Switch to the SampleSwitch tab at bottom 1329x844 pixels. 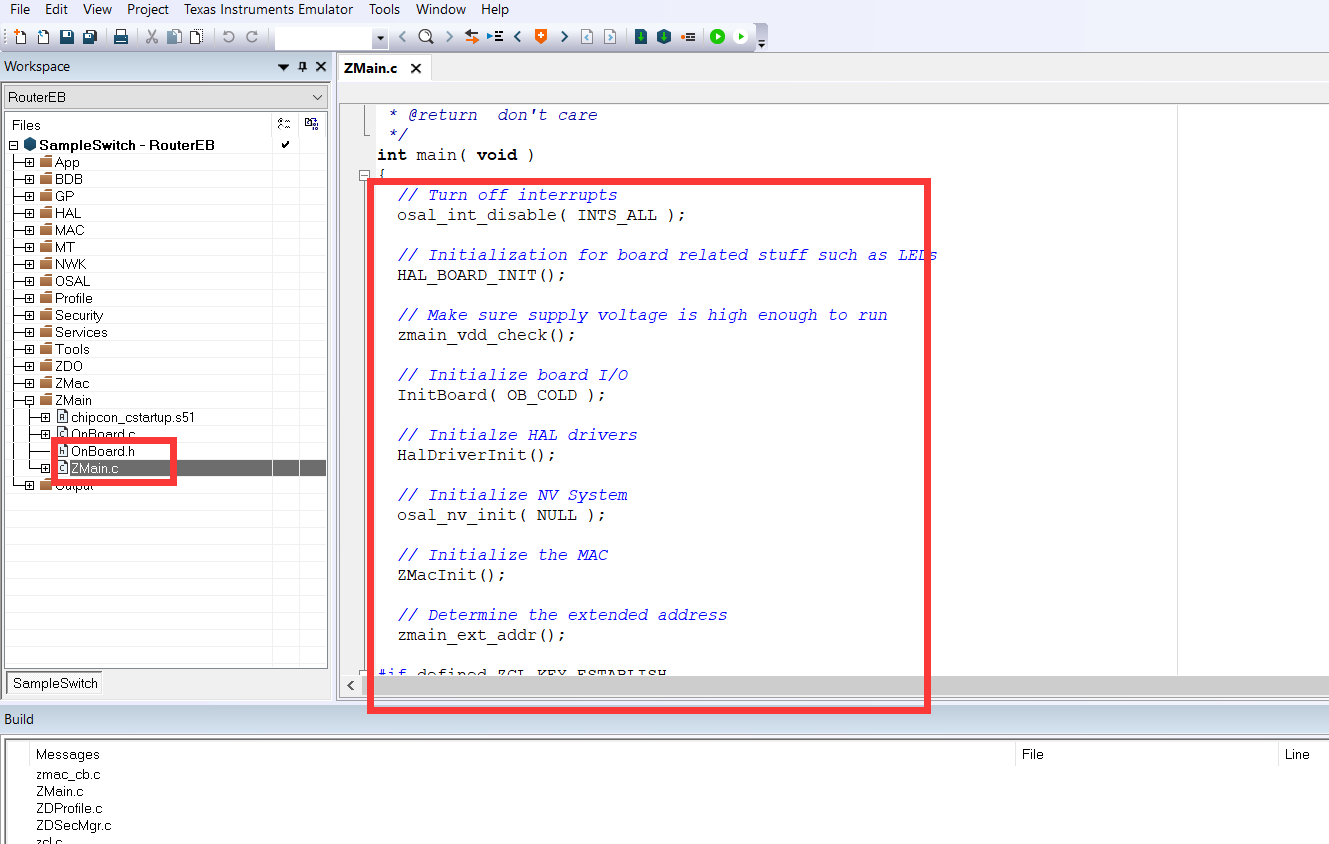tap(53, 683)
